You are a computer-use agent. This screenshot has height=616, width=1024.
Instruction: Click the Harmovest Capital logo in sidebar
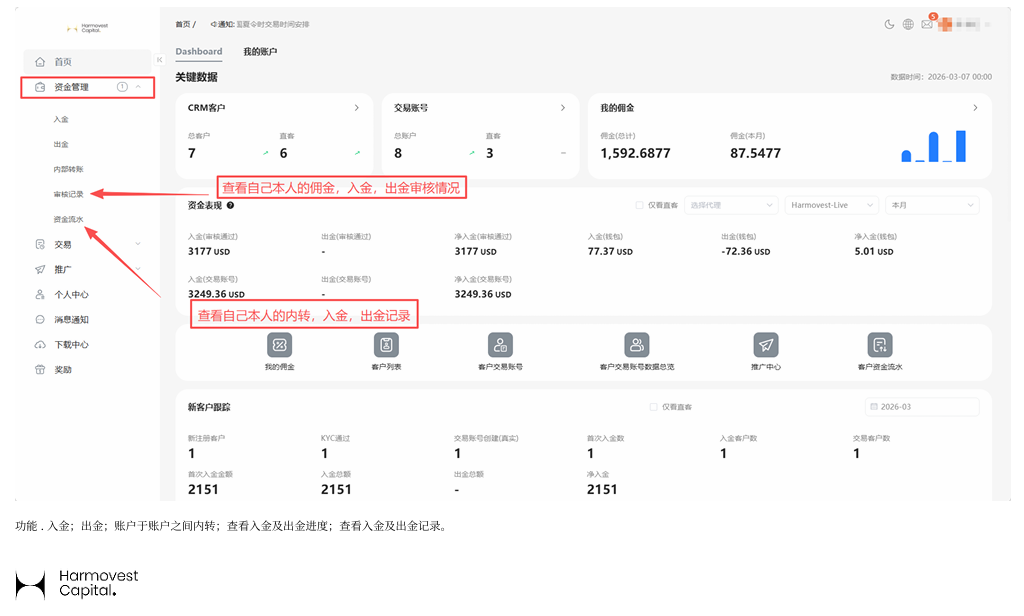[88, 28]
